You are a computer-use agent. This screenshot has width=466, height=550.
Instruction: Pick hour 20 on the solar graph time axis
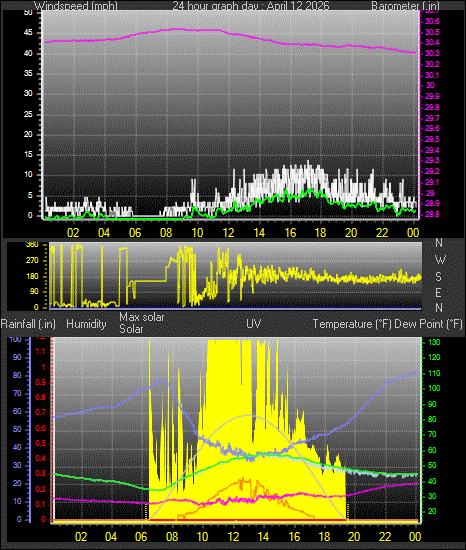(x=354, y=537)
